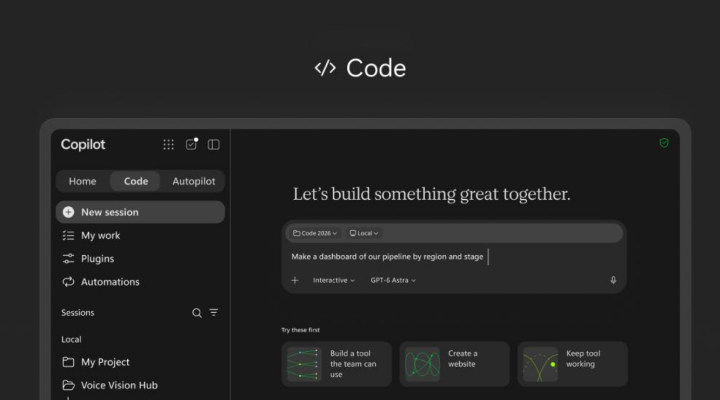
Task: Click the Sessions heading
Action: [78, 313]
